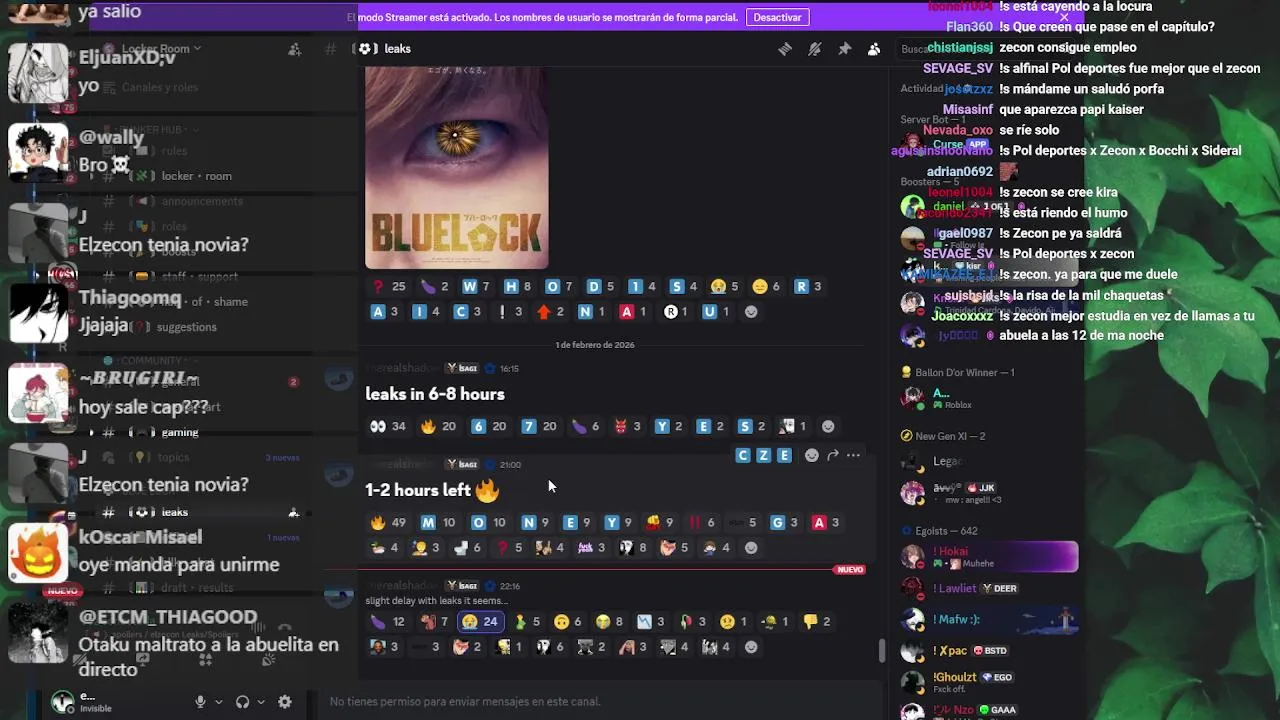Toggle the eyes reaction with 34 votes
Image resolution: width=1280 pixels, height=720 pixels.
(x=388, y=426)
